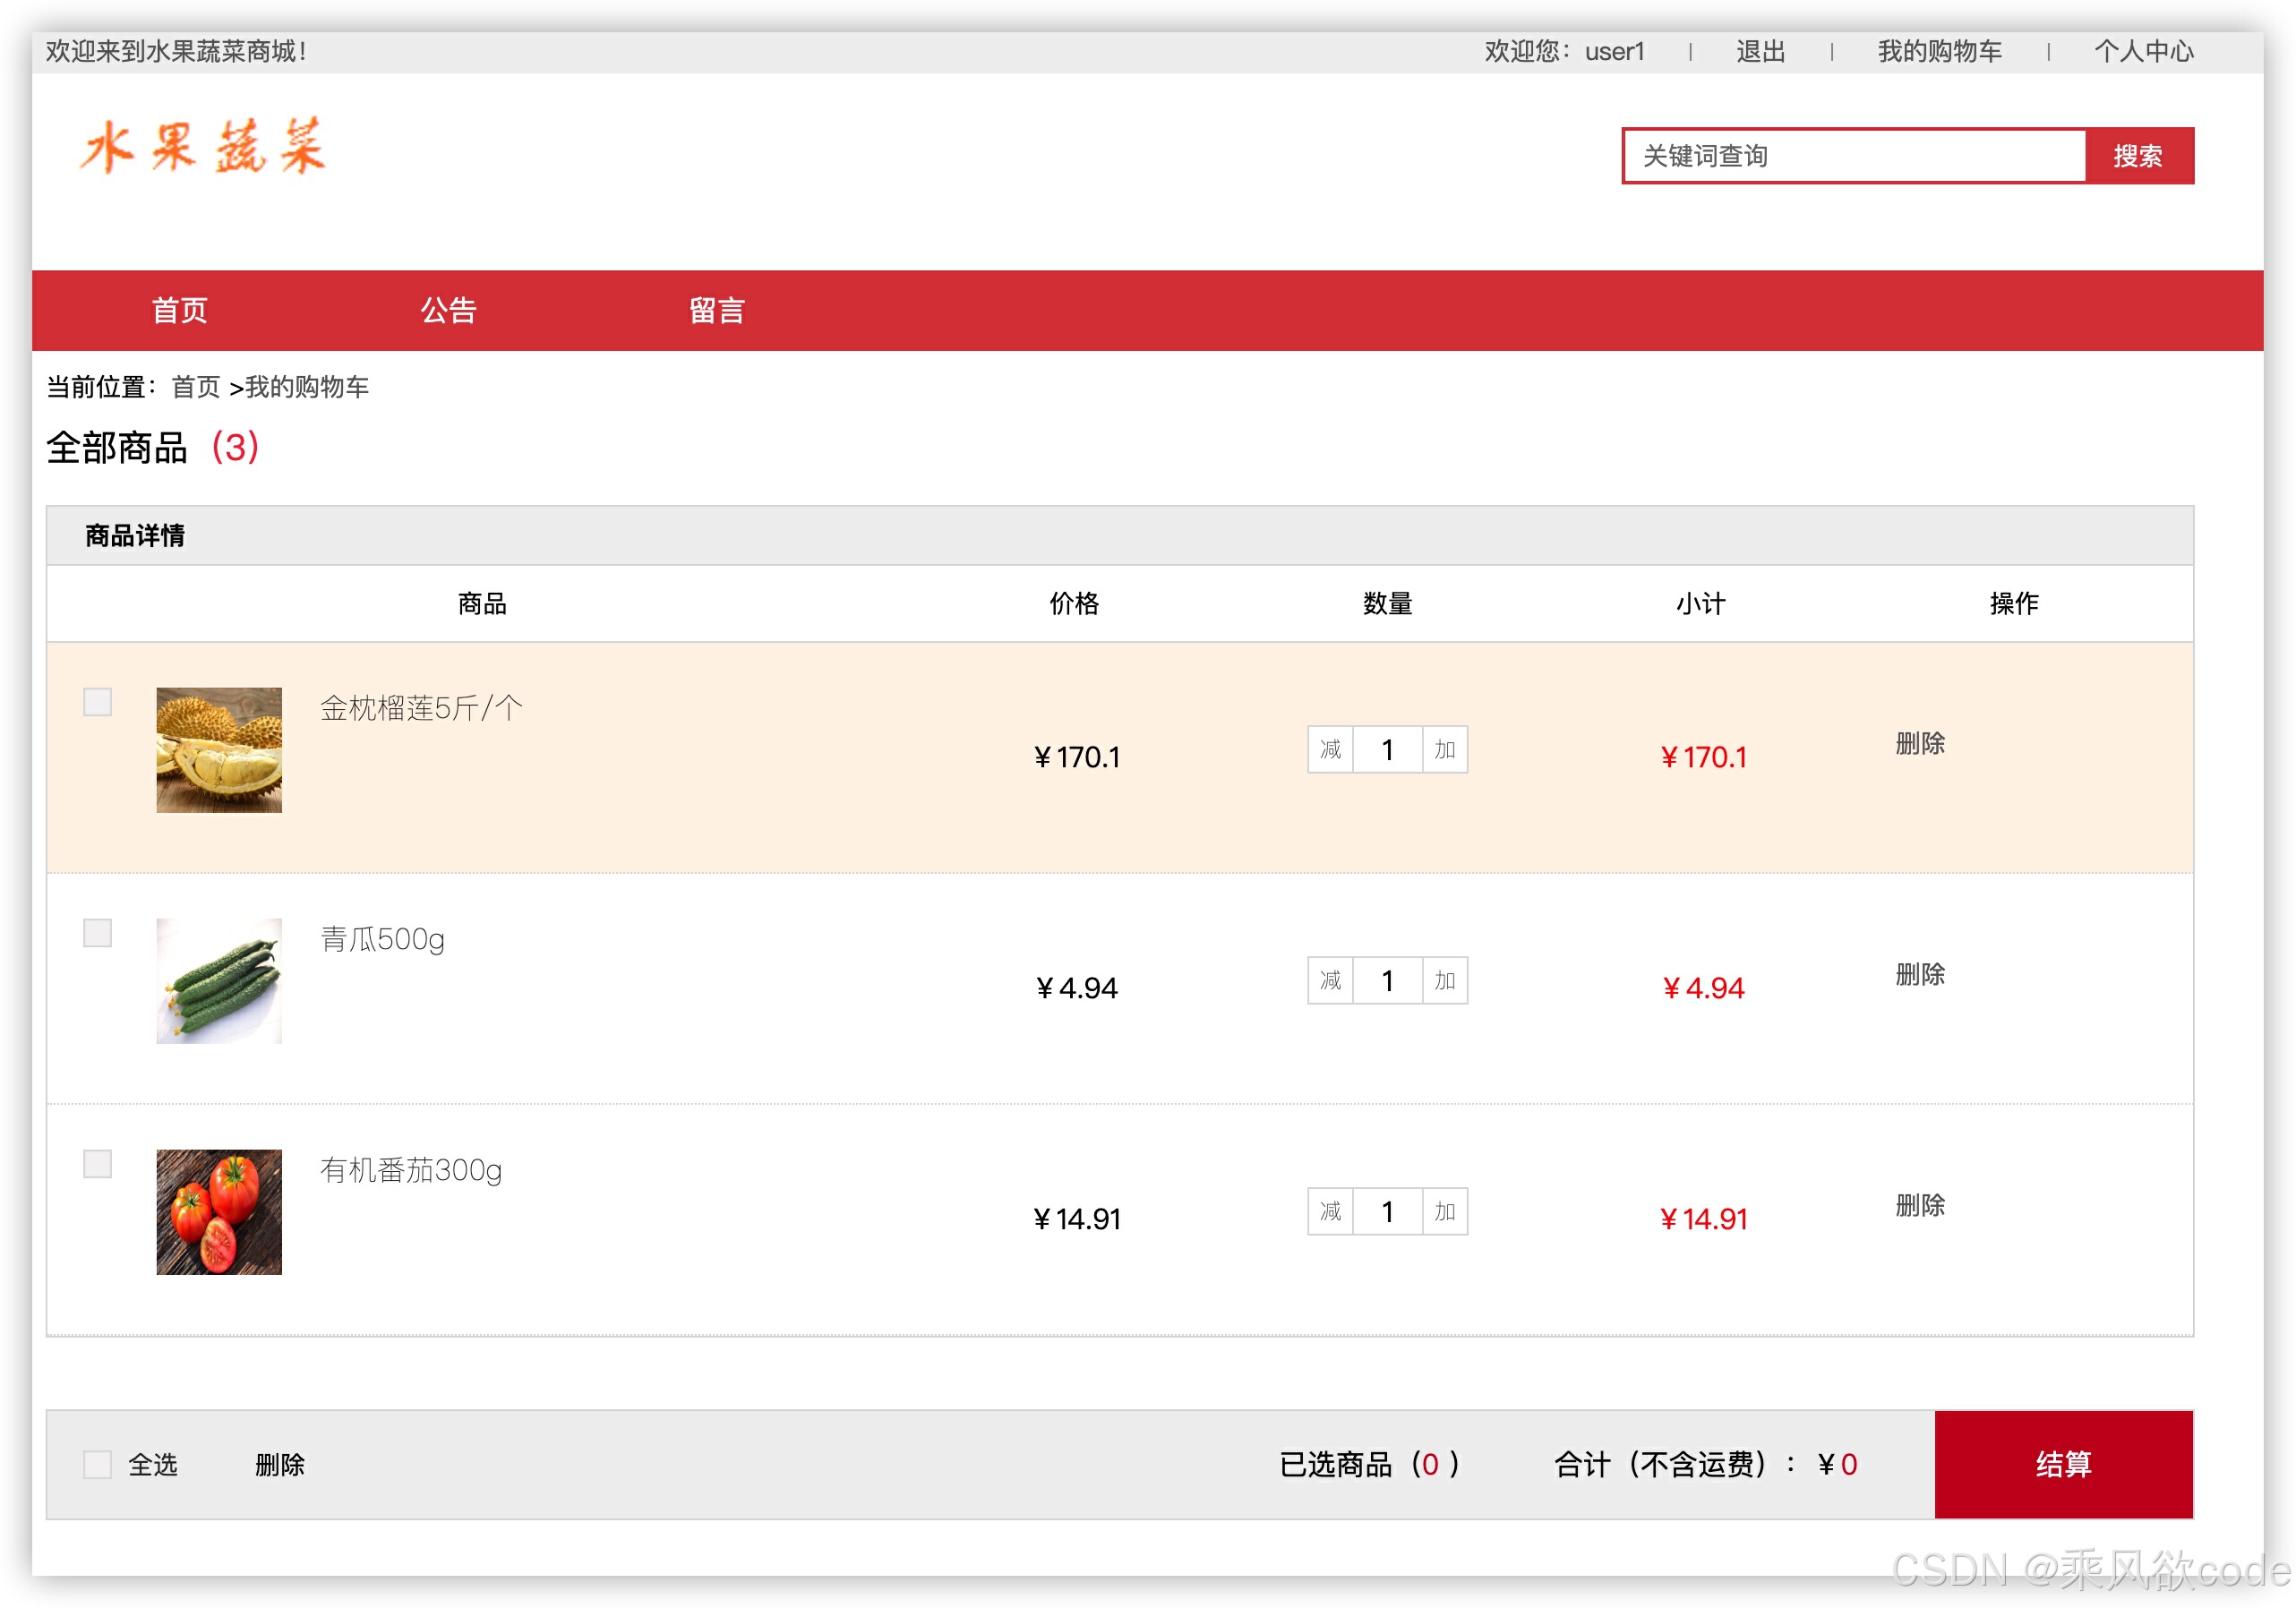Open the cucumber product thumbnail
Viewport: 2296px width, 1608px height.
(x=219, y=980)
